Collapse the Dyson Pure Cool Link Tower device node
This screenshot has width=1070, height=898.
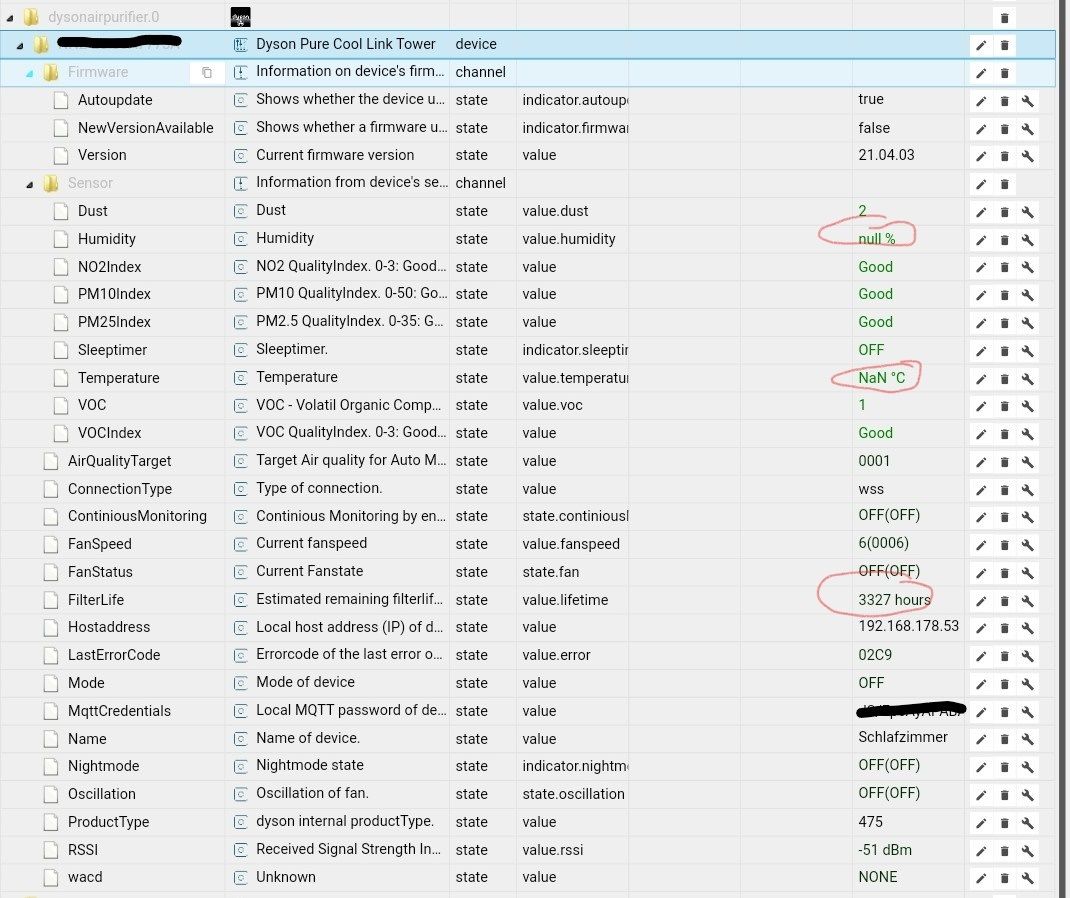[20, 46]
